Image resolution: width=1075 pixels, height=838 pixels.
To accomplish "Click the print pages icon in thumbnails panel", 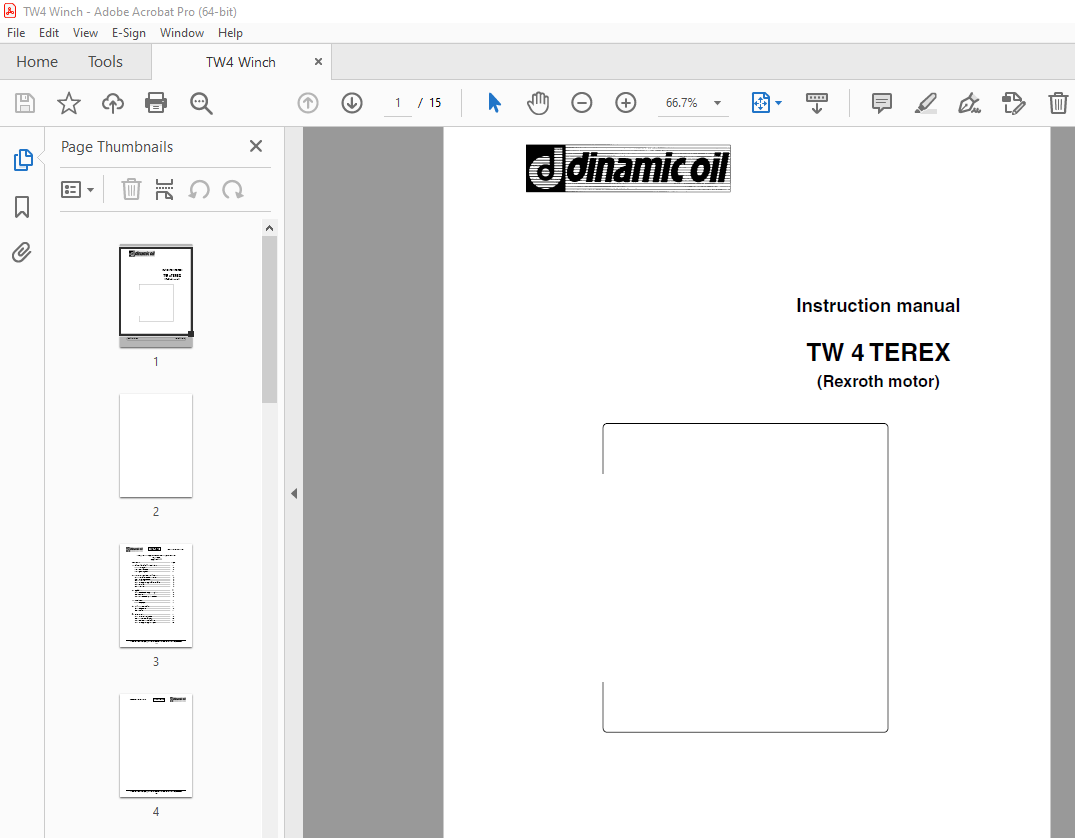I will (x=165, y=189).
